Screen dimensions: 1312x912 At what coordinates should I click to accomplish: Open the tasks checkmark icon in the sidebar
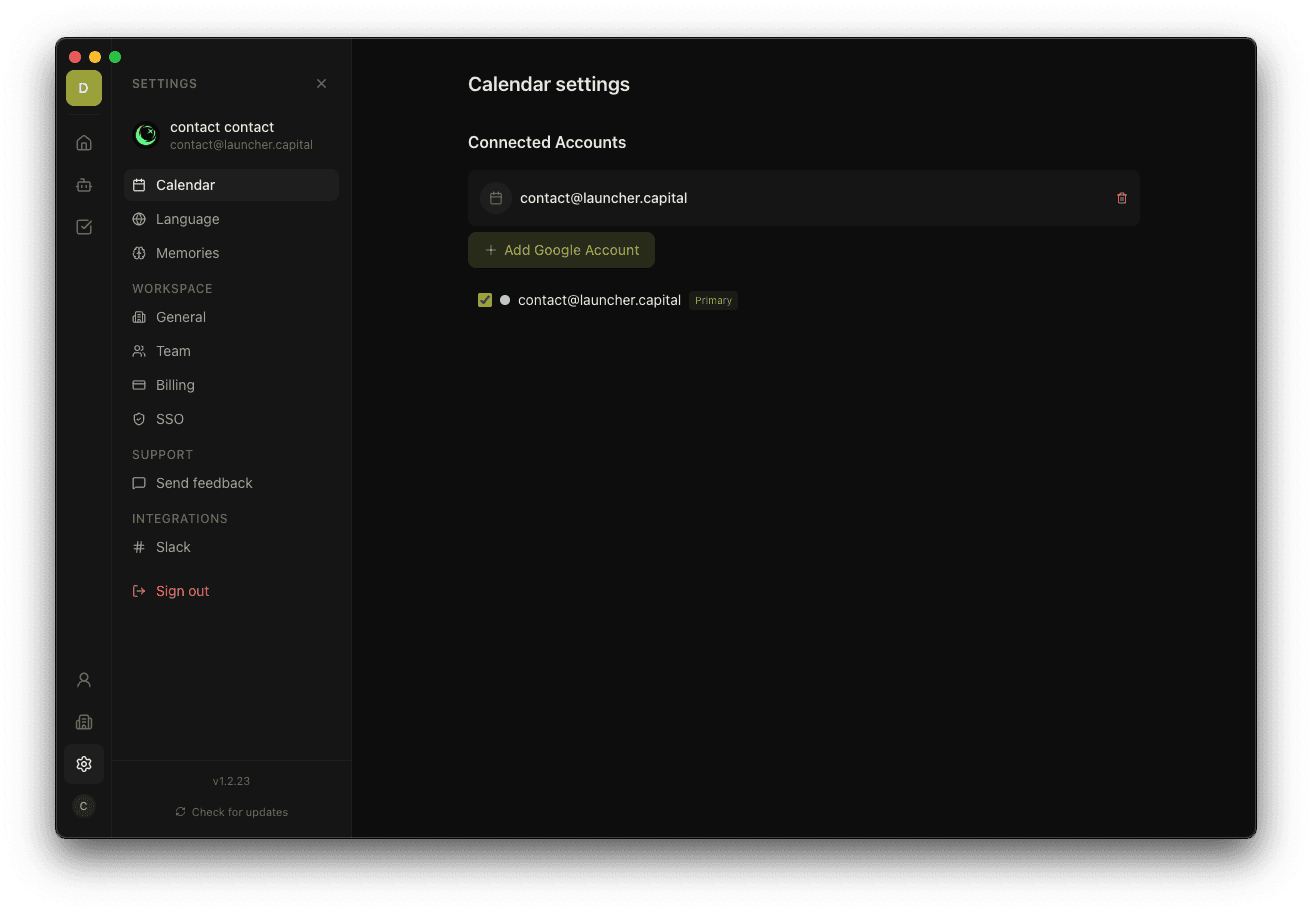pos(84,227)
